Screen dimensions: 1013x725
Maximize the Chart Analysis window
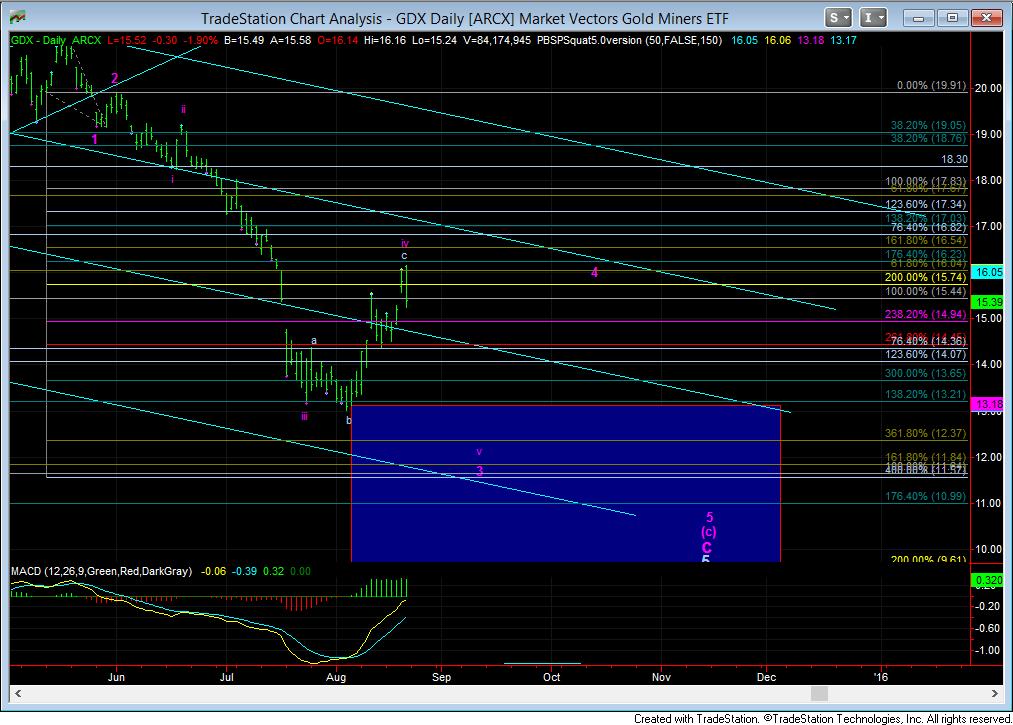tap(952, 17)
